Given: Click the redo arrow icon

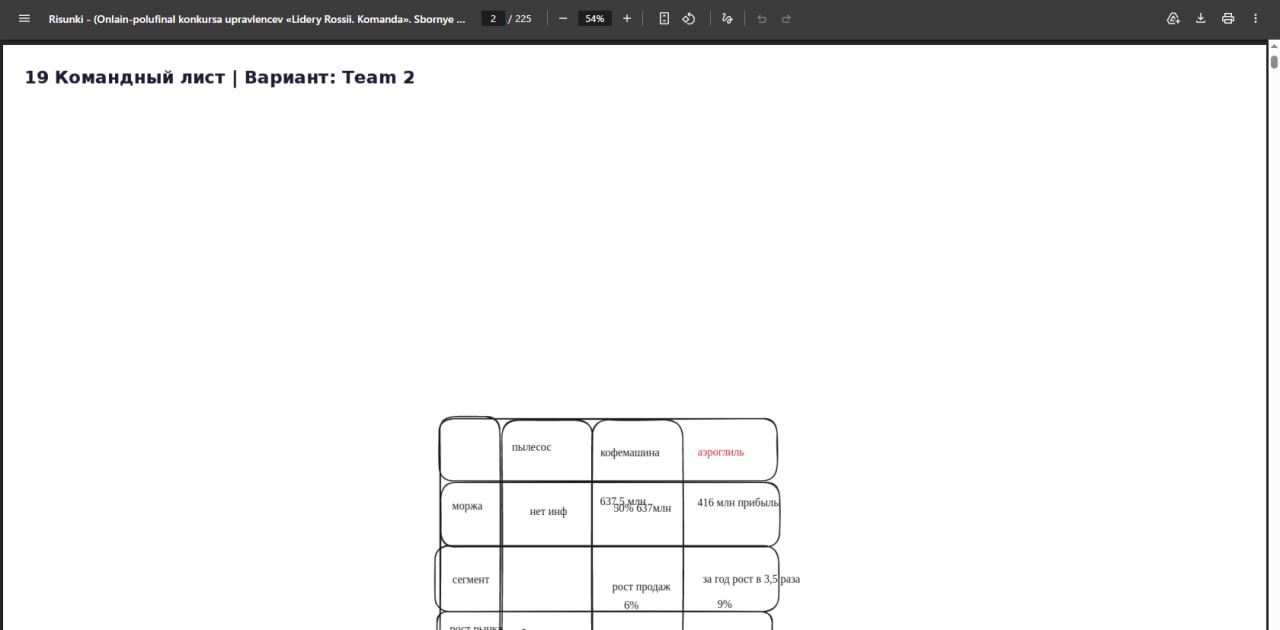Looking at the screenshot, I should coord(786,18).
